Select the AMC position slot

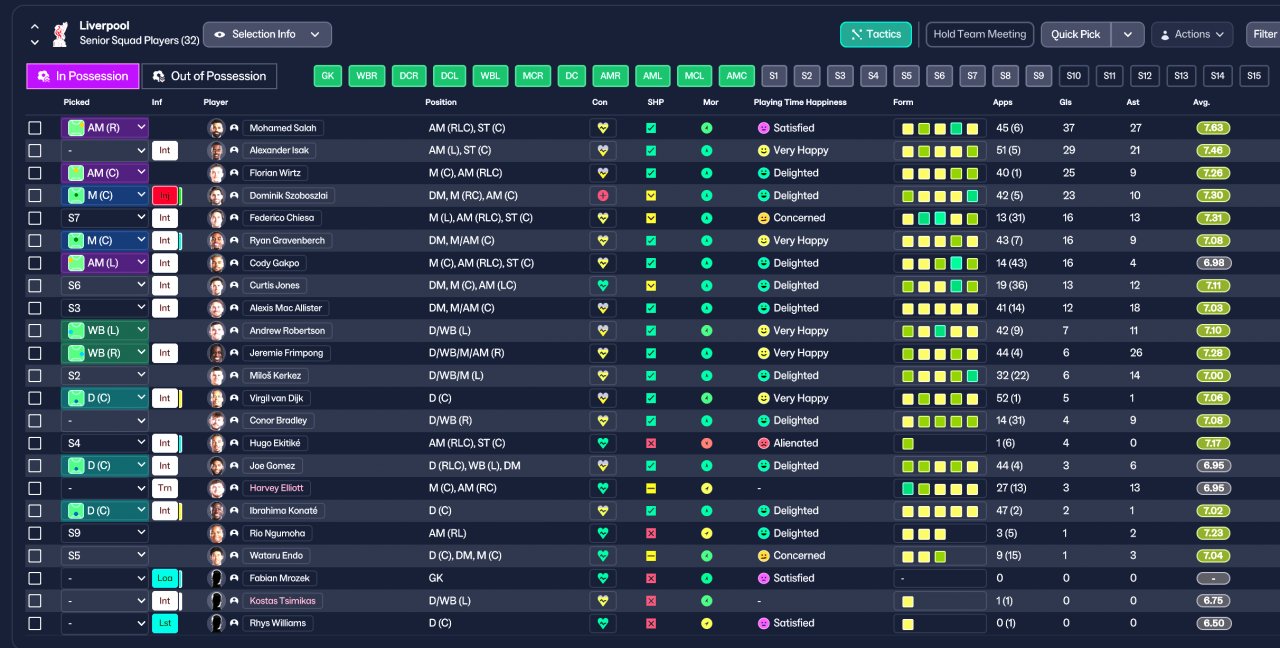click(x=736, y=76)
